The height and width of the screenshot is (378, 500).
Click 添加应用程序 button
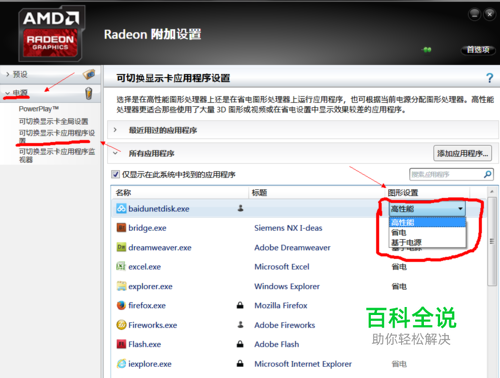(462, 153)
